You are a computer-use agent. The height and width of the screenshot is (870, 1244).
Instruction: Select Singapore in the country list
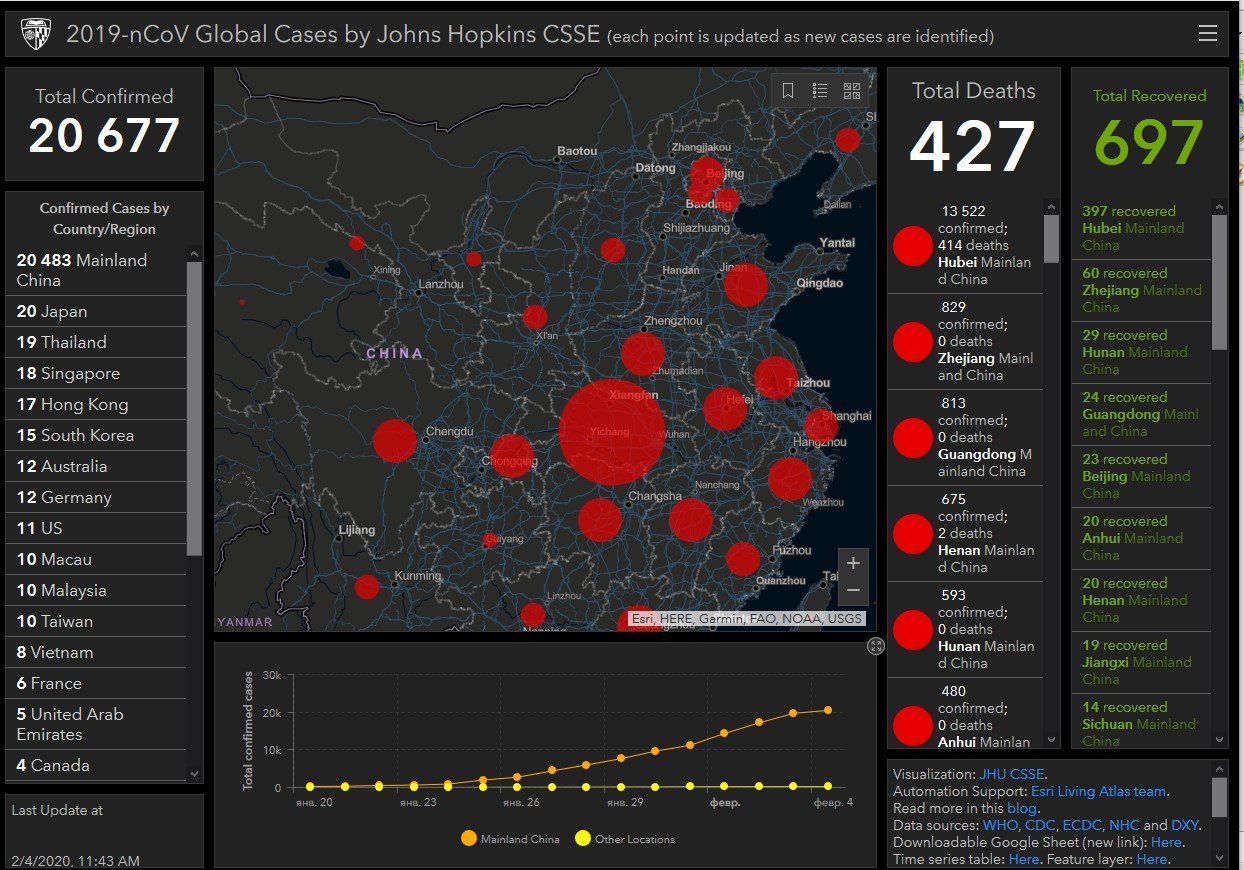click(x=68, y=373)
